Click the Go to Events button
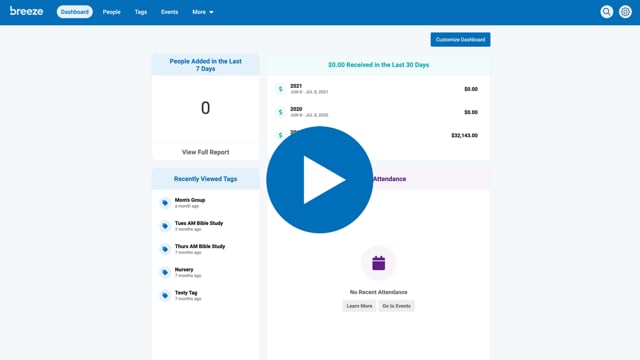 coord(396,306)
